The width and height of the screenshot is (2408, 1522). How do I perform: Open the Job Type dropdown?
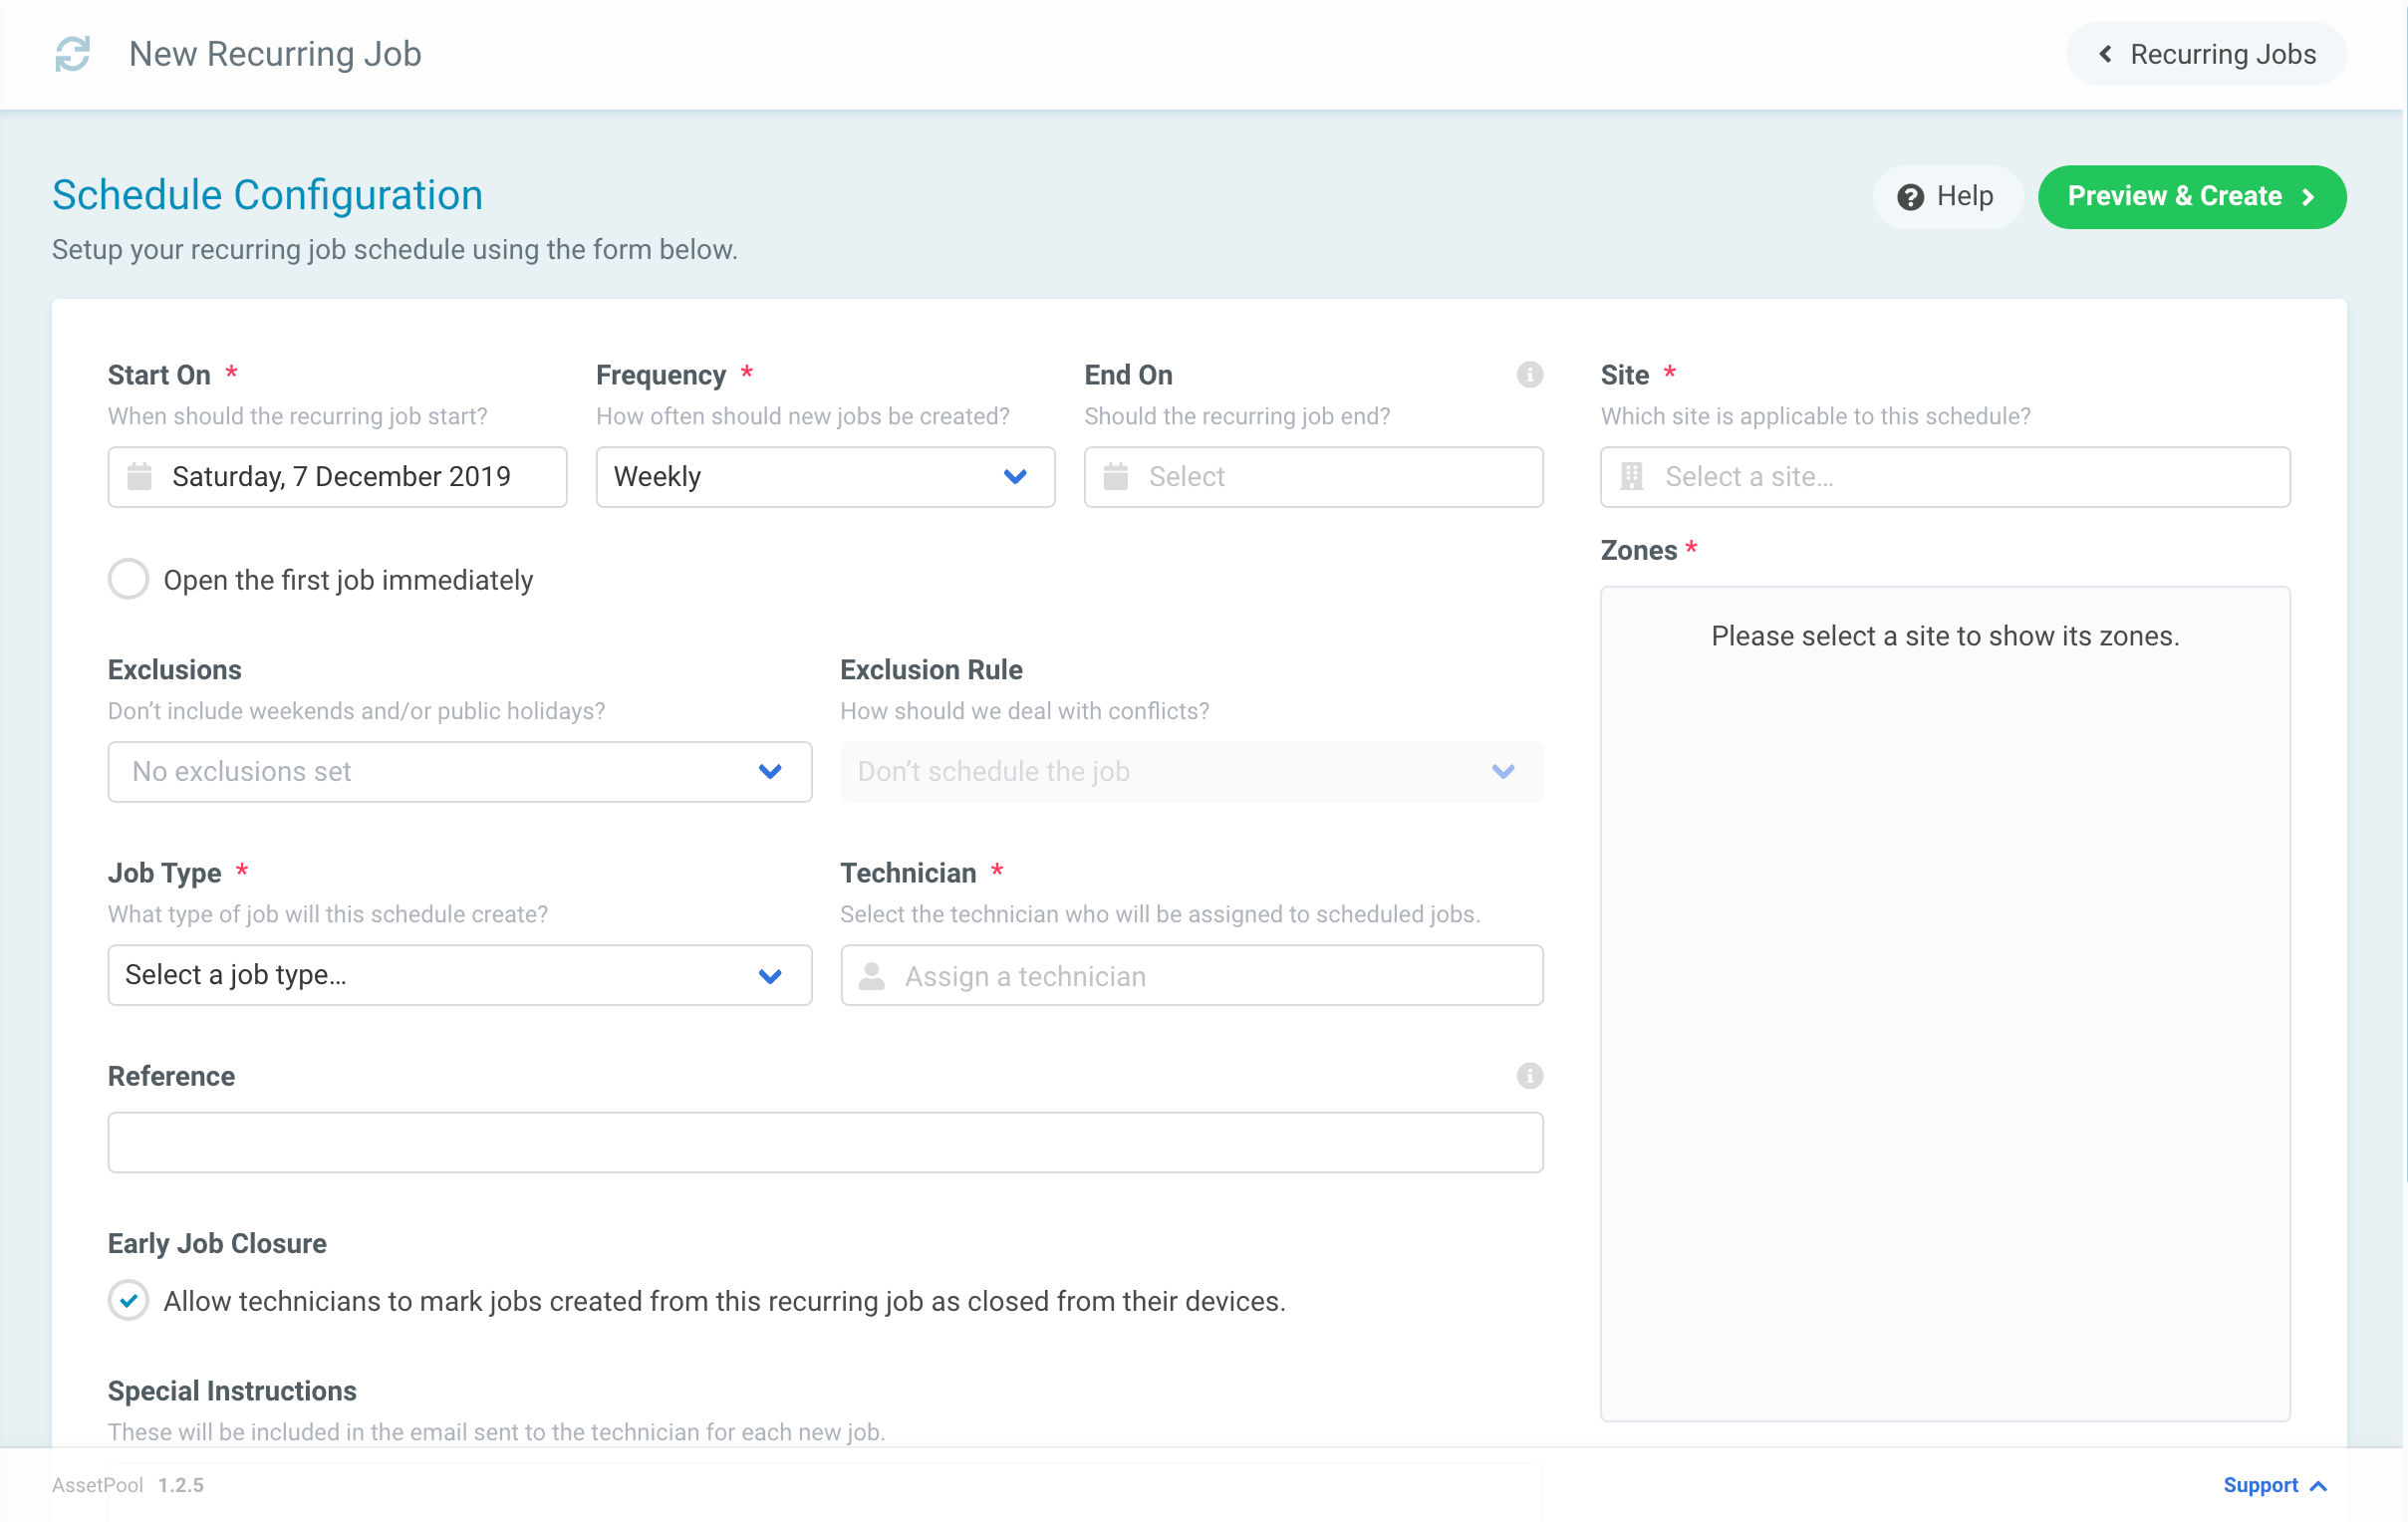[x=460, y=975]
